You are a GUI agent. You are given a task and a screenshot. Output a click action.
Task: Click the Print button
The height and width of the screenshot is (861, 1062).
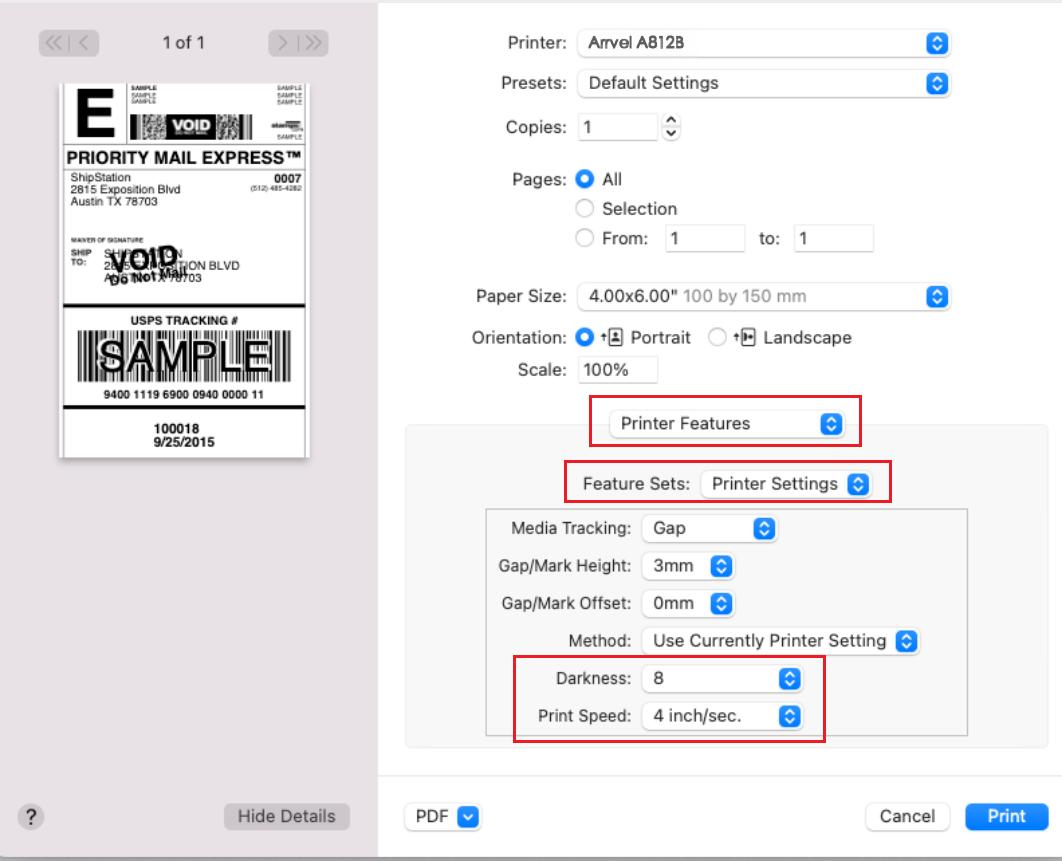[x=1006, y=816]
